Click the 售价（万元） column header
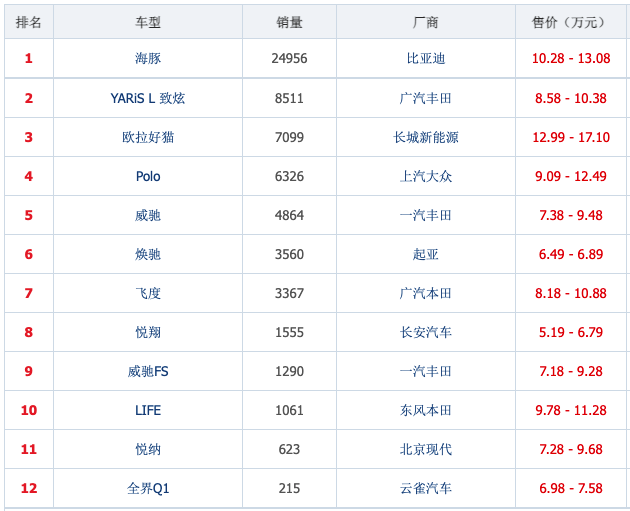Viewport: 630px width, 511px height. [571, 22]
